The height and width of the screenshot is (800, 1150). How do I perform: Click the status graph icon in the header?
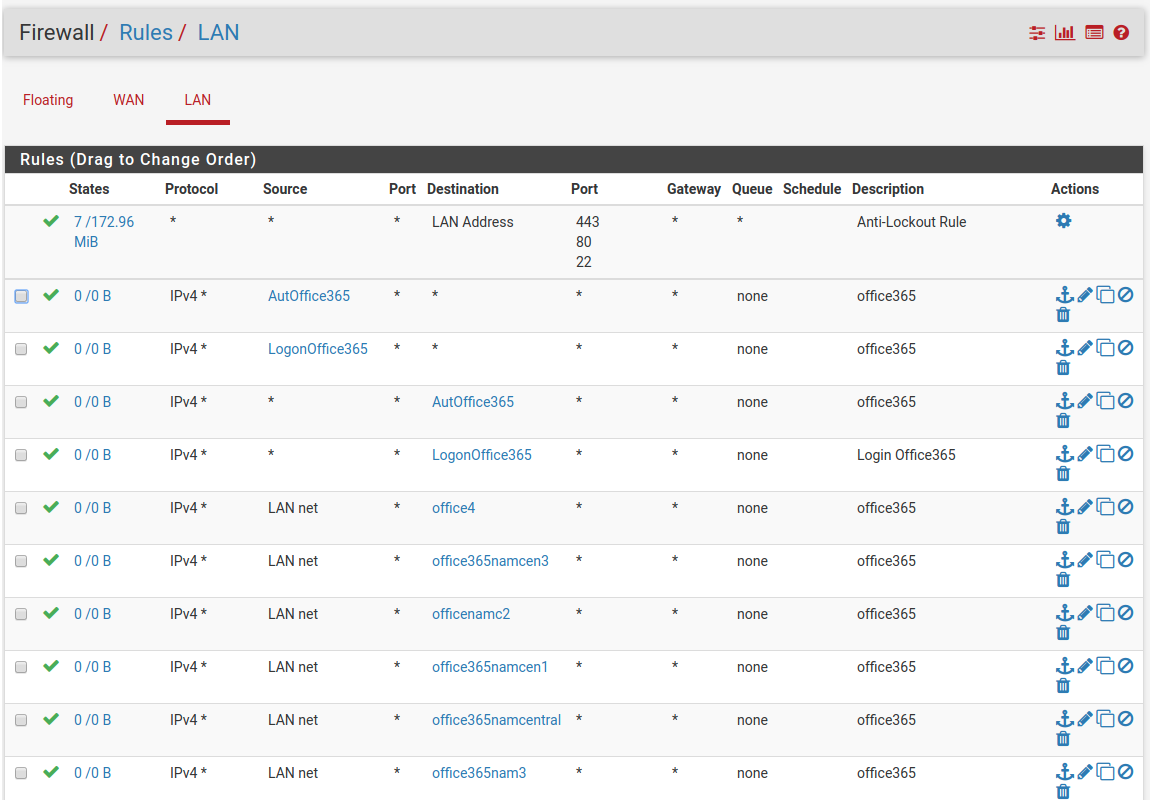coord(1065,32)
